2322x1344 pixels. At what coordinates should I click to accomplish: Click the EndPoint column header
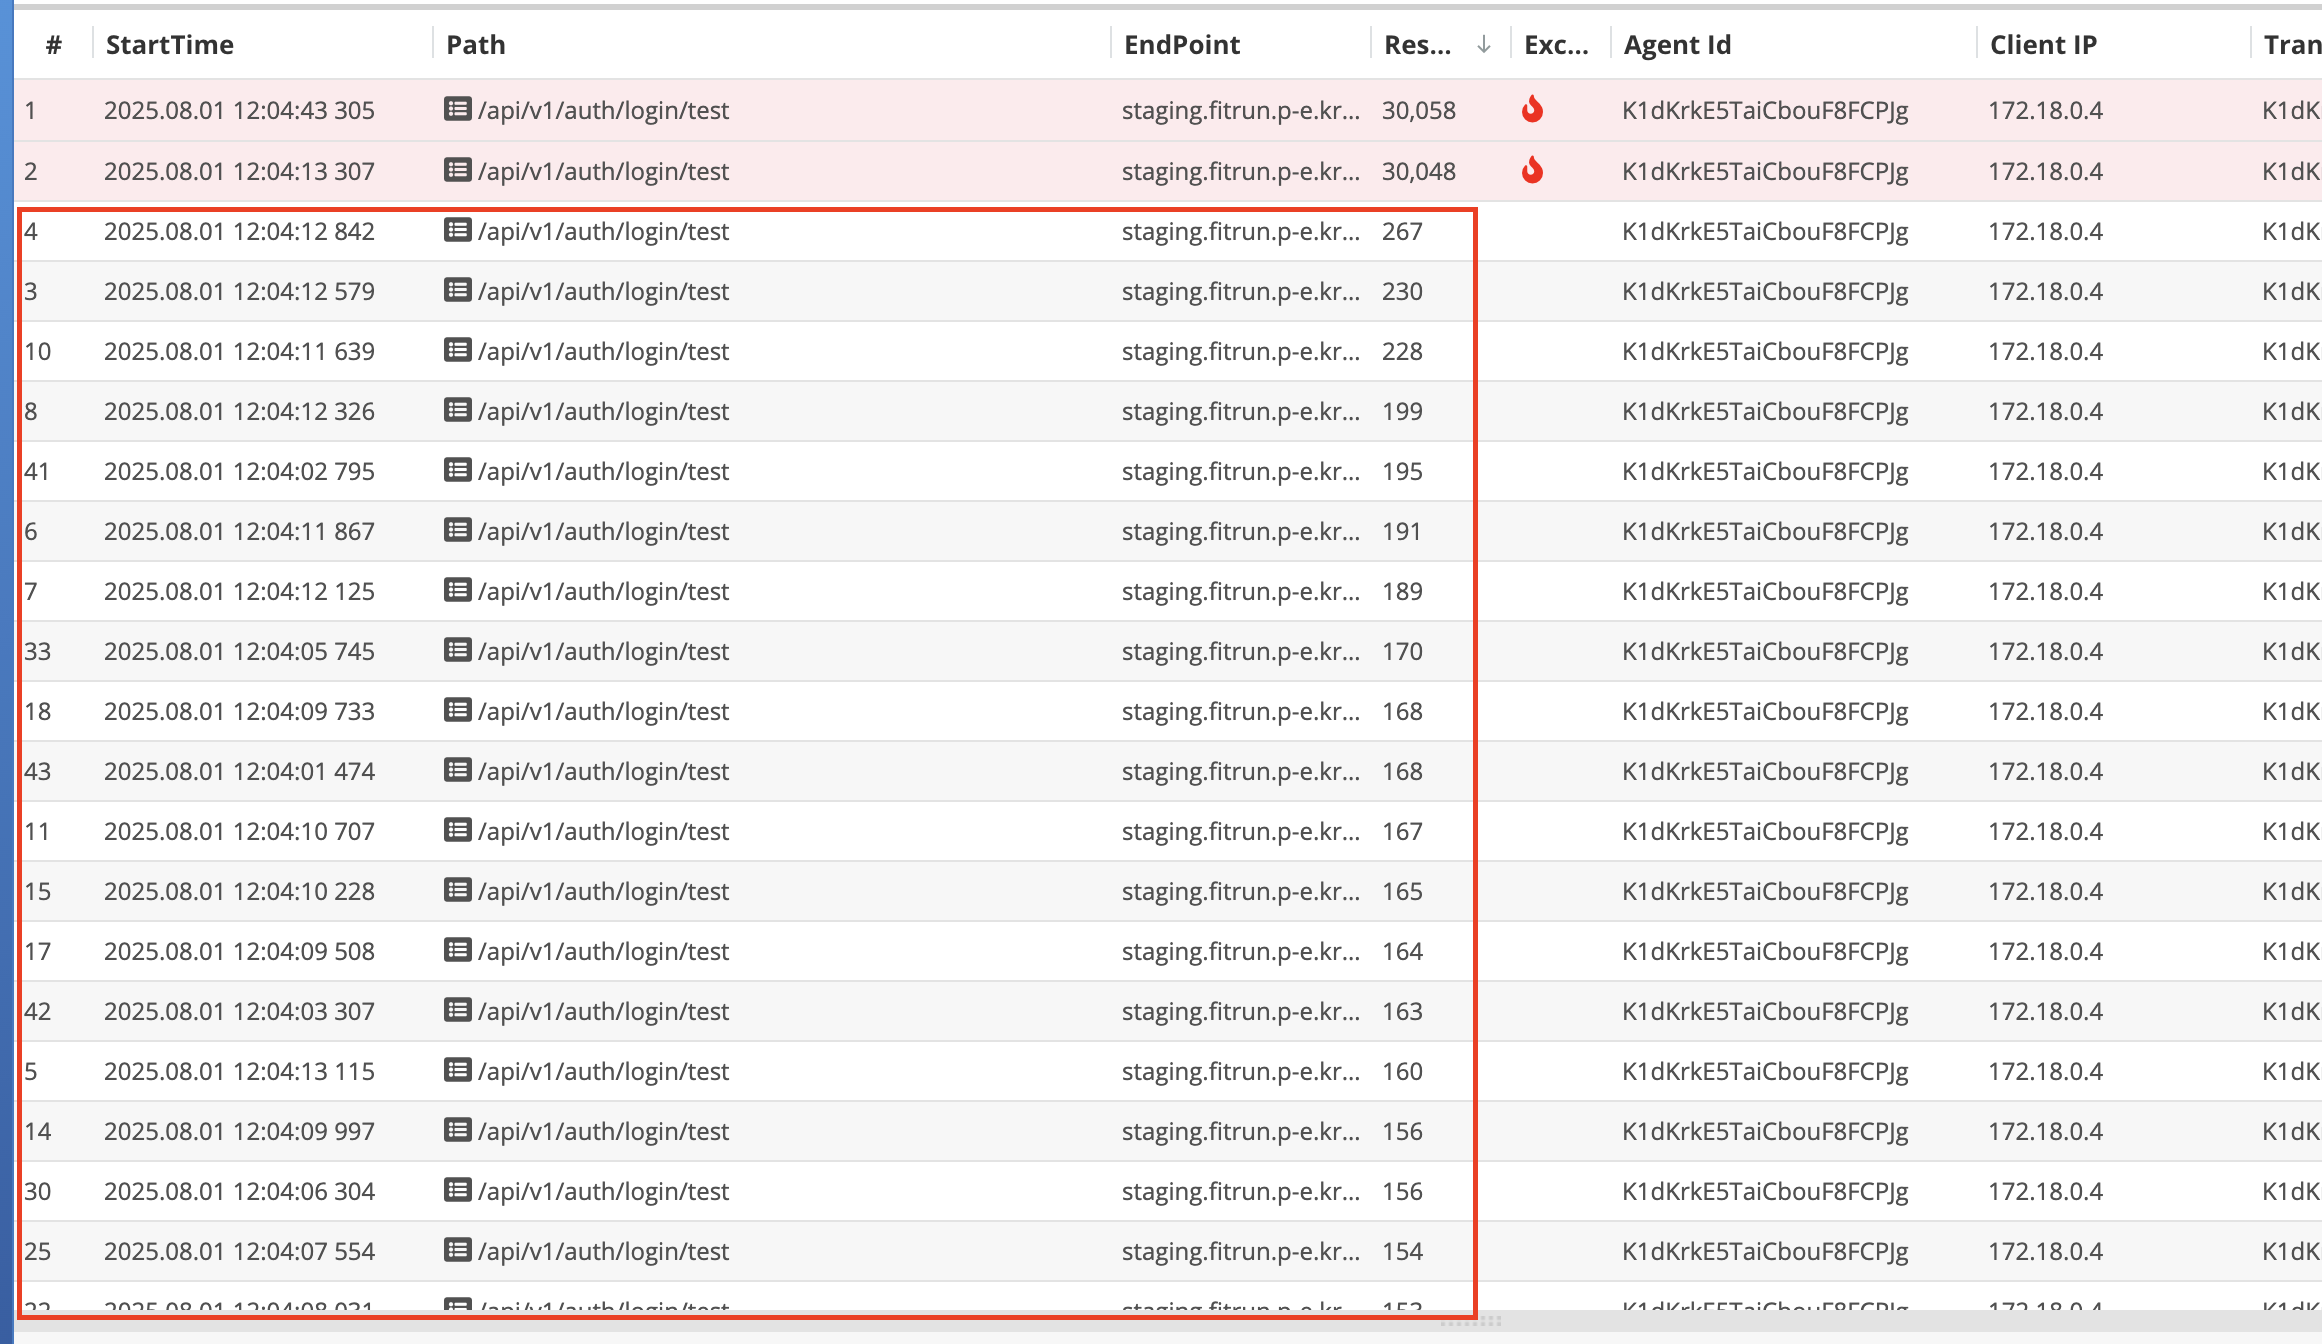(x=1182, y=44)
